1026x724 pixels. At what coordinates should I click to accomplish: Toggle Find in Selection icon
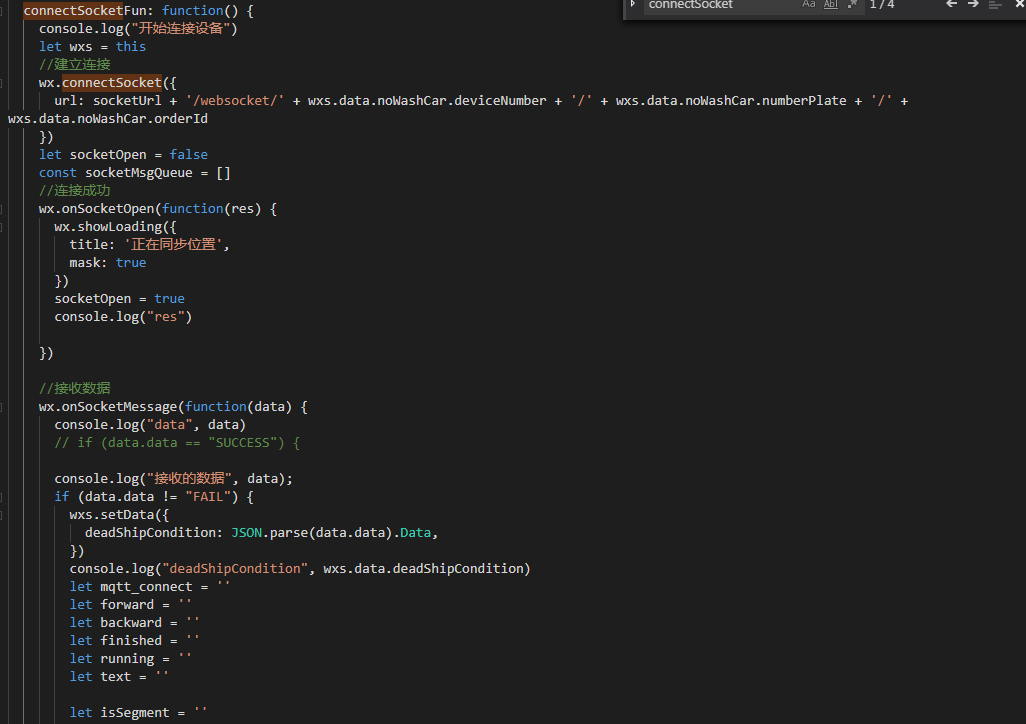(x=995, y=5)
